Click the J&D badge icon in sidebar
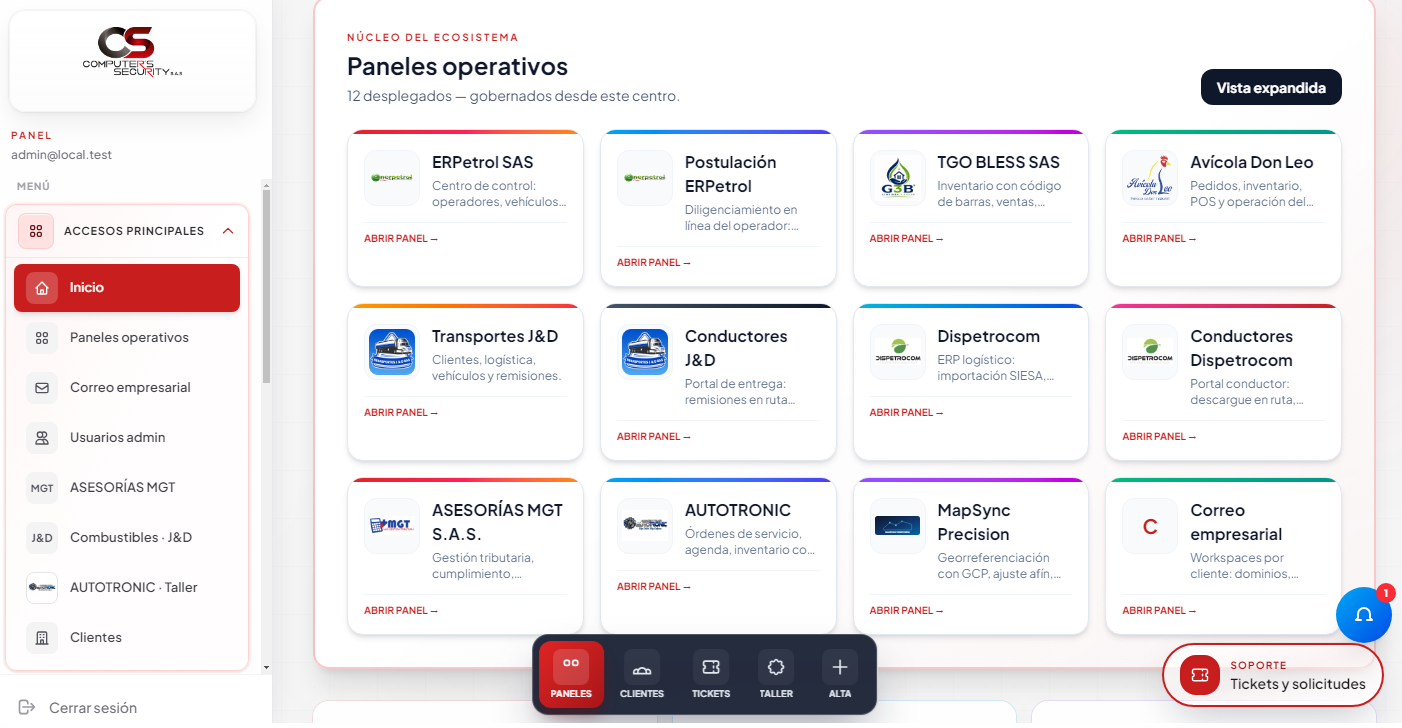1402x728 pixels. click(42, 538)
